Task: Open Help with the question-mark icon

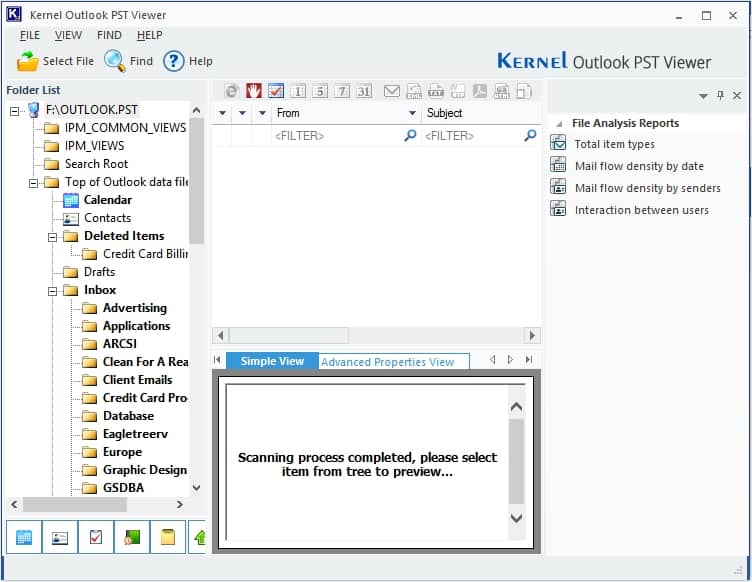Action: pyautogui.click(x=188, y=61)
